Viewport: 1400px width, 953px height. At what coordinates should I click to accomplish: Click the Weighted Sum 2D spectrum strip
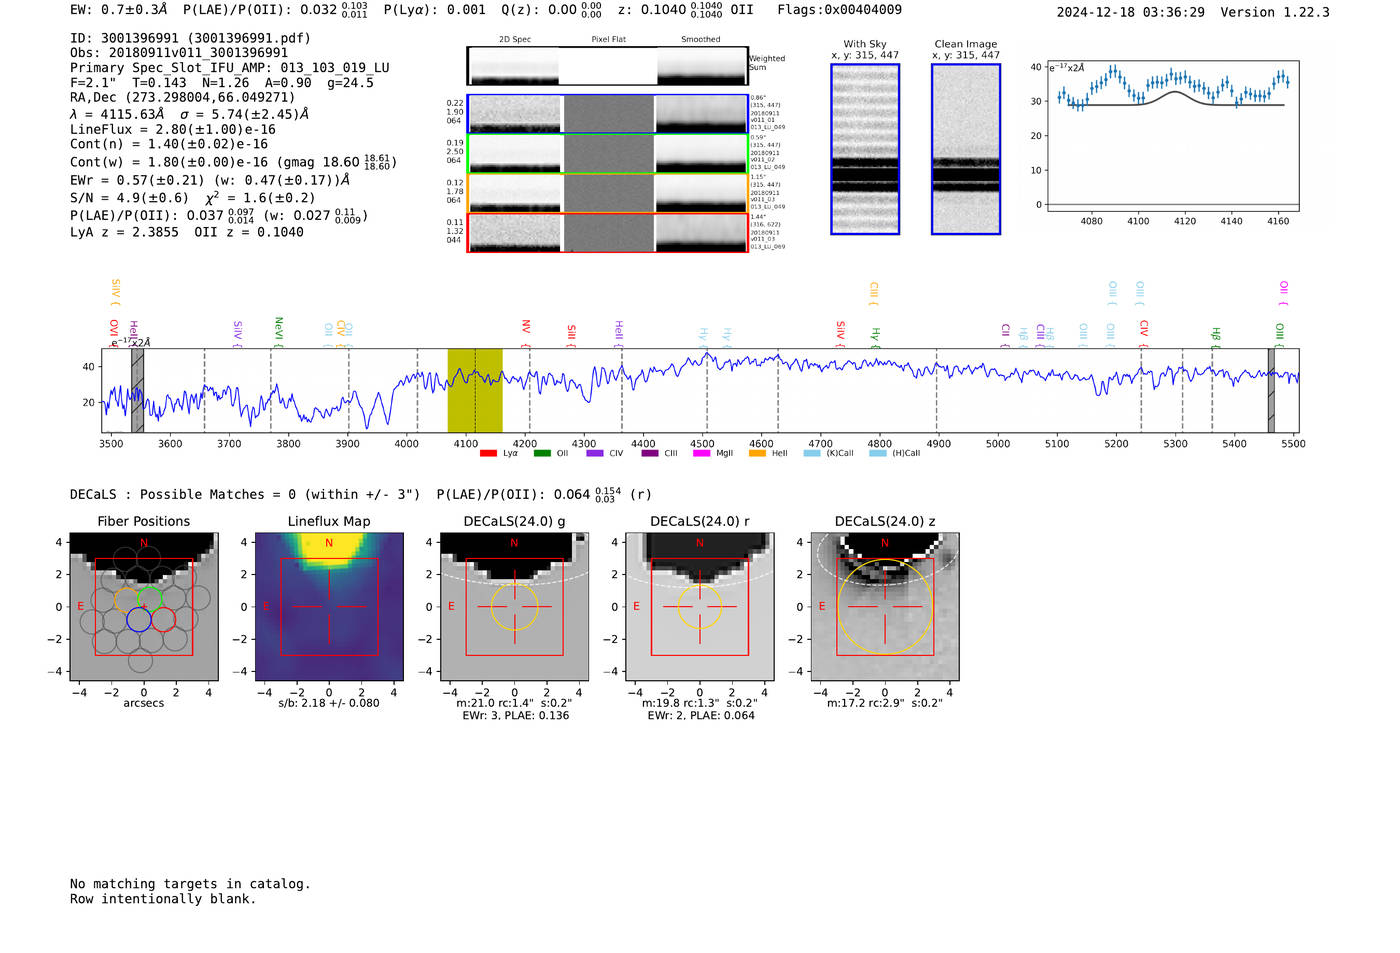pos(607,66)
